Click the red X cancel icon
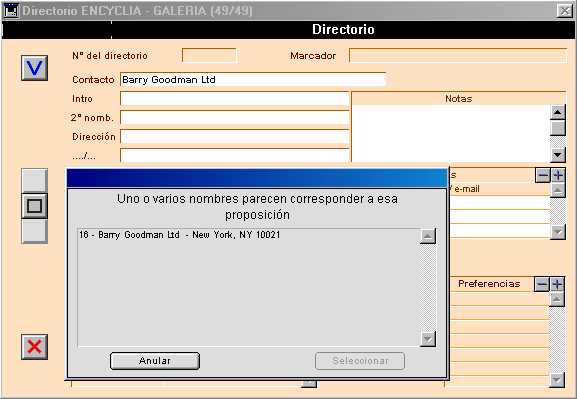The height and width of the screenshot is (399, 577). click(34, 347)
